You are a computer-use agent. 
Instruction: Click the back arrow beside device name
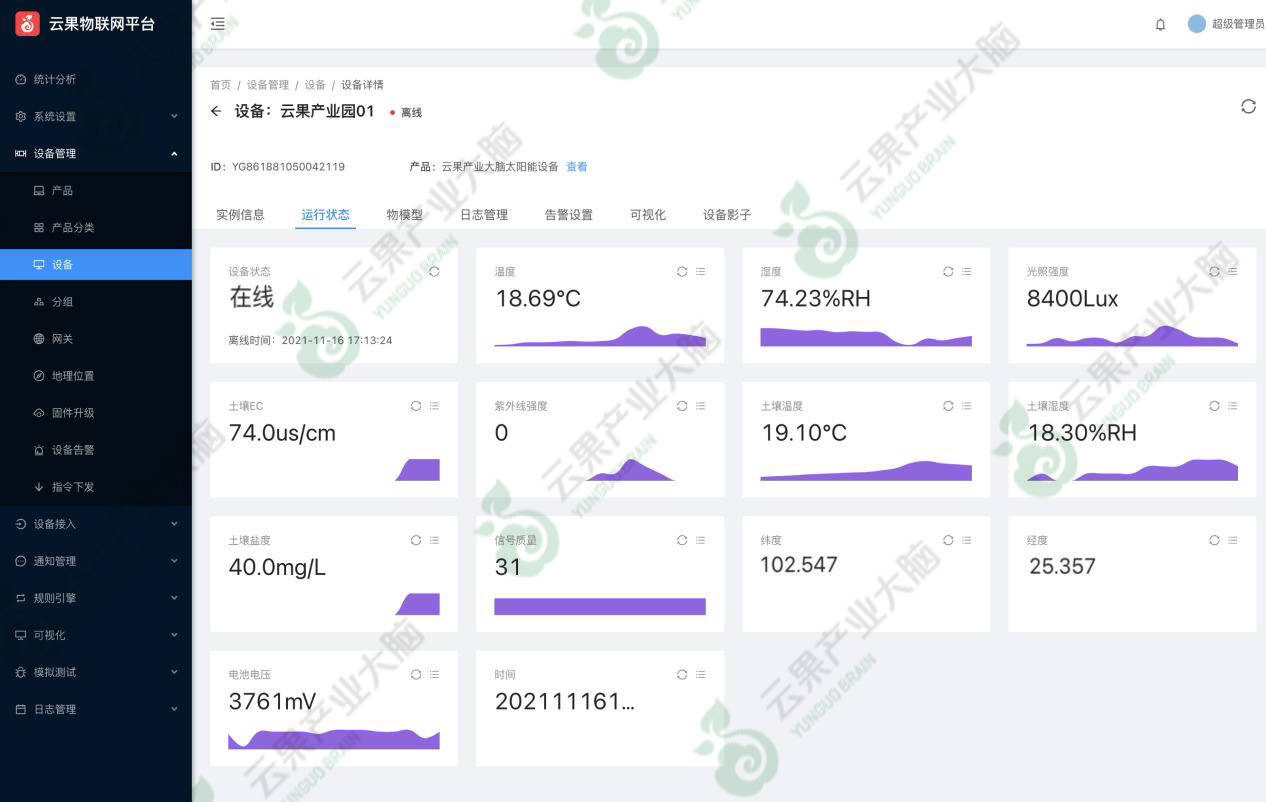point(216,111)
